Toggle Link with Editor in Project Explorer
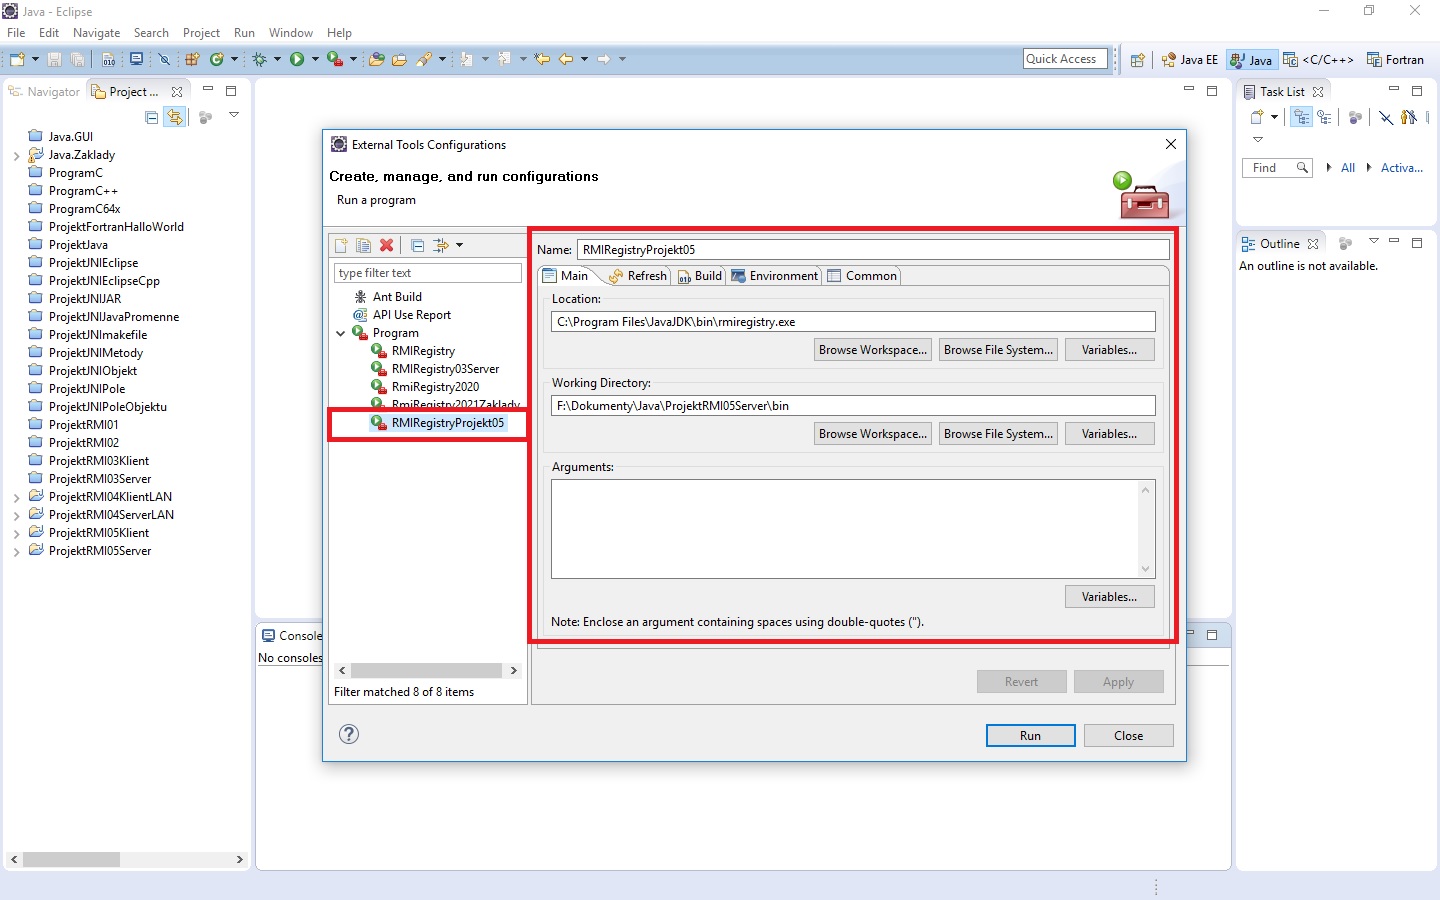 click(175, 117)
